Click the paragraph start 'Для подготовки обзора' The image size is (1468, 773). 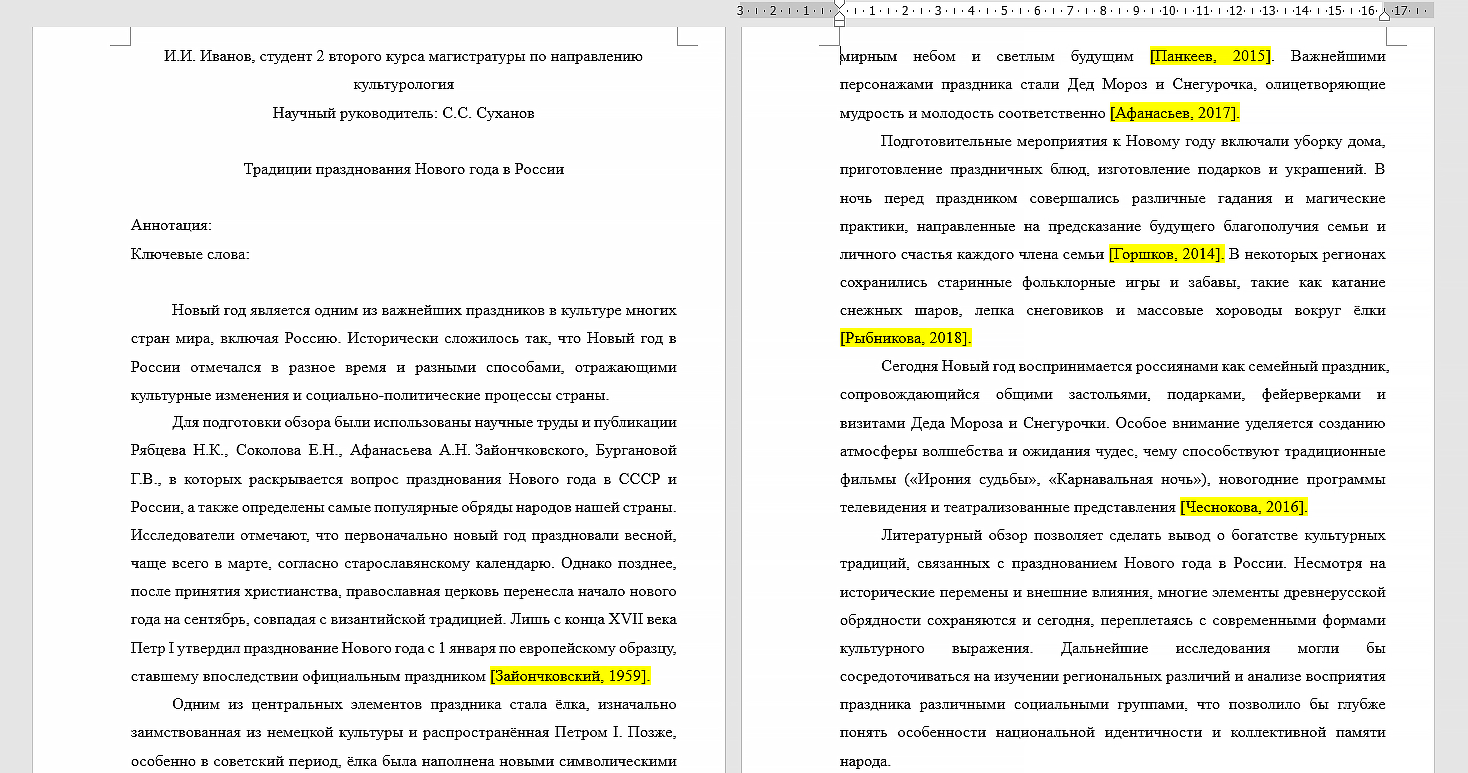tap(250, 423)
